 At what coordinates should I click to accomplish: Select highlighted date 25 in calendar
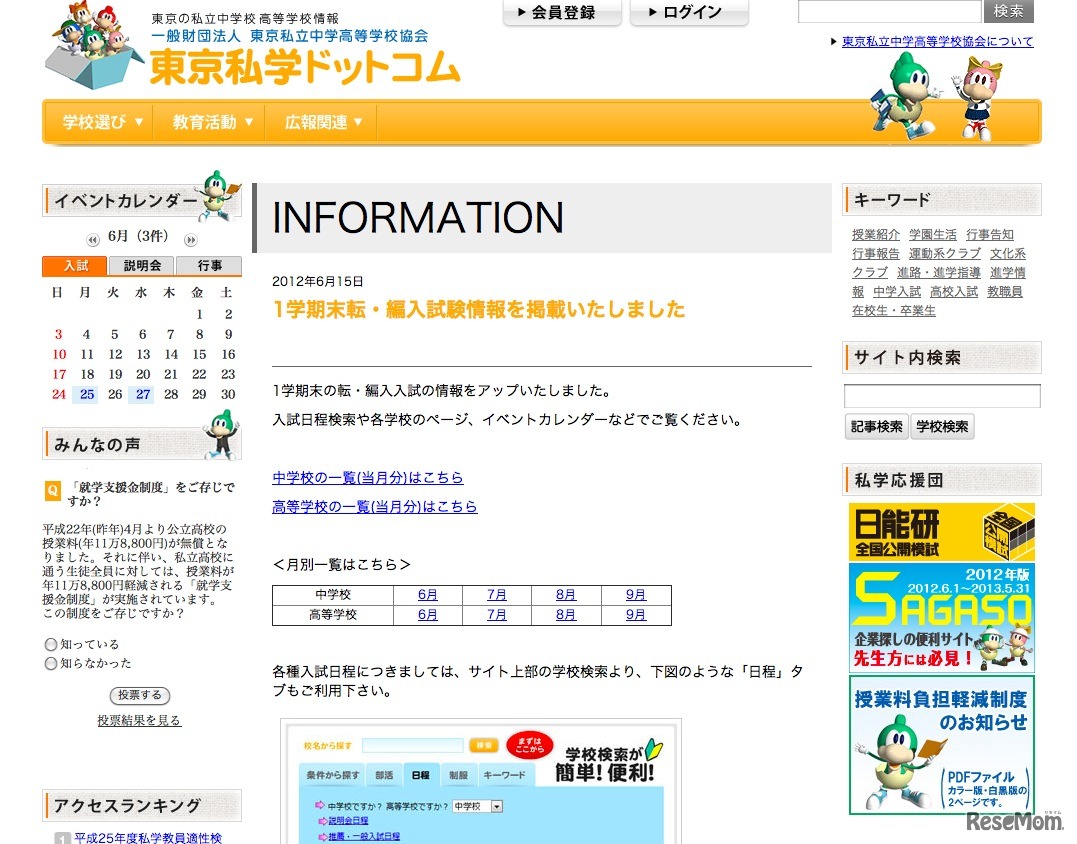click(87, 394)
